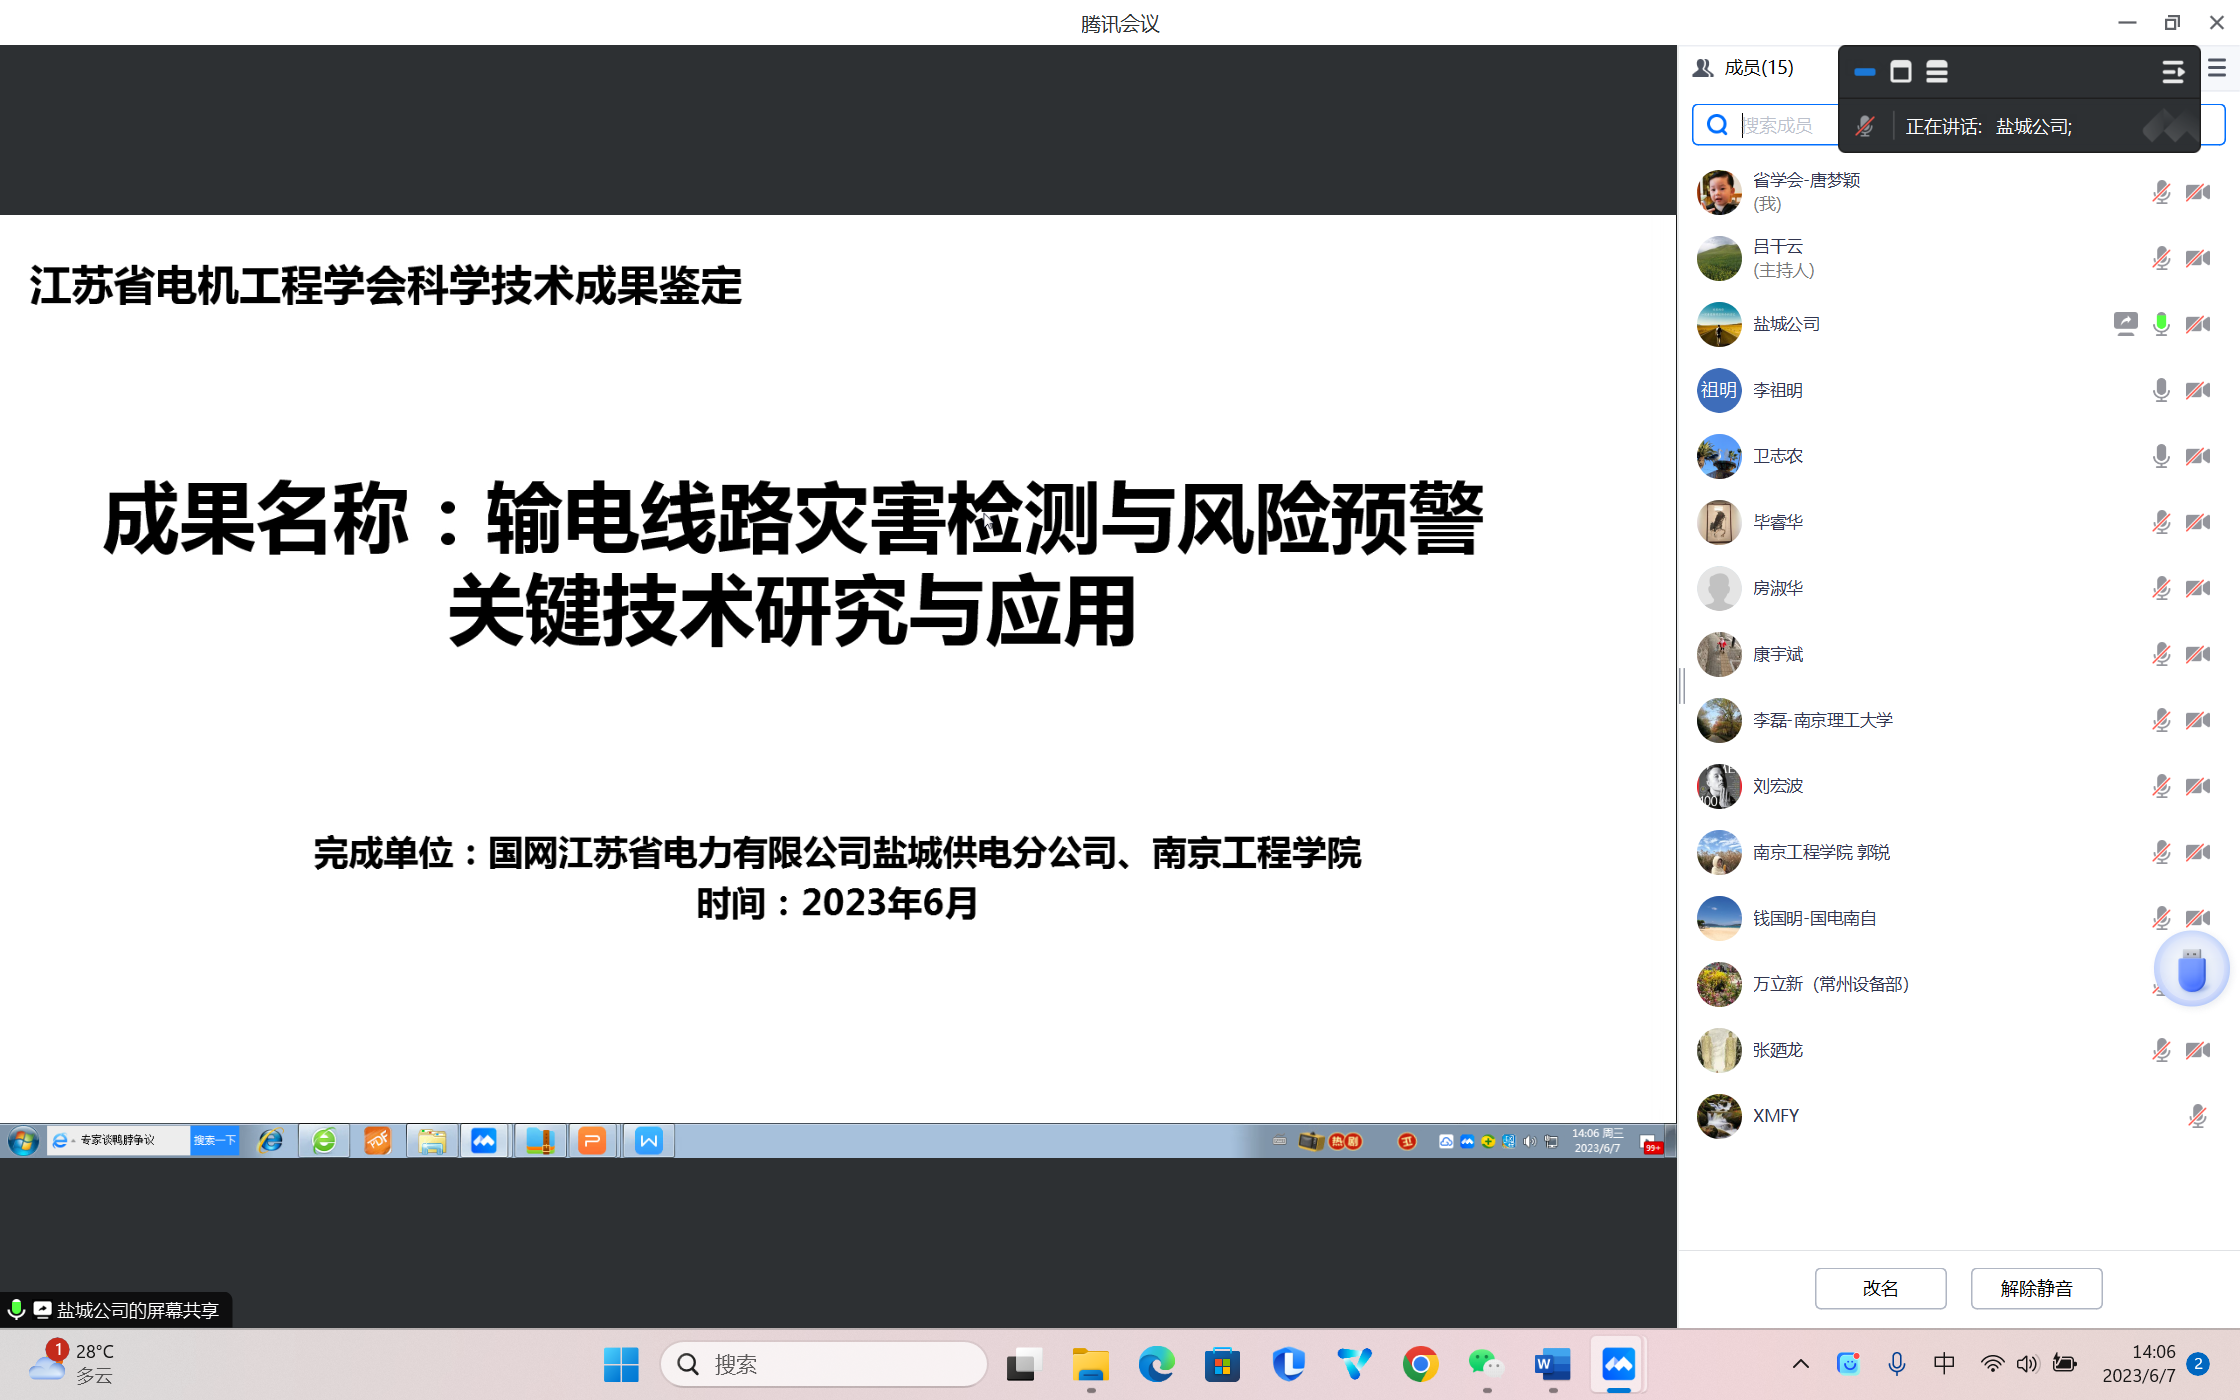
Task: Open Google Chrome from the Windows taskbar
Action: pos(1420,1364)
